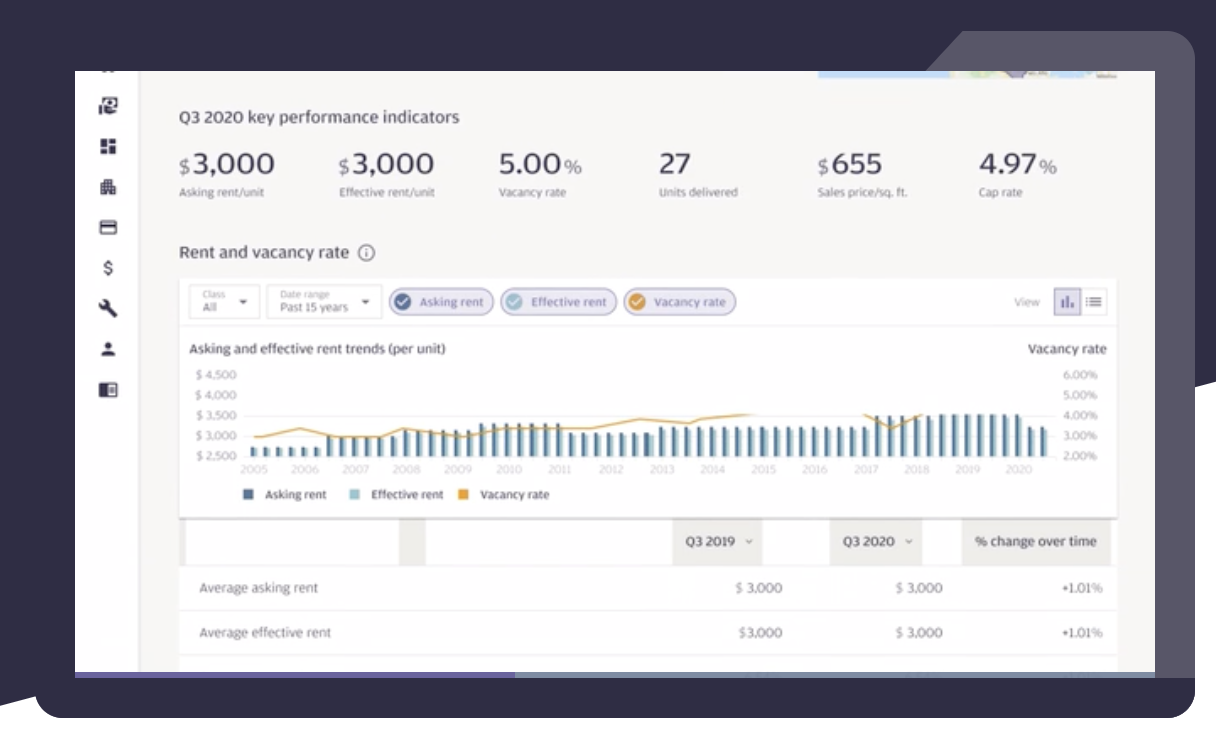The width and height of the screenshot is (1216, 738).
Task: Click the buildings icon in sidebar
Action: coord(108,187)
